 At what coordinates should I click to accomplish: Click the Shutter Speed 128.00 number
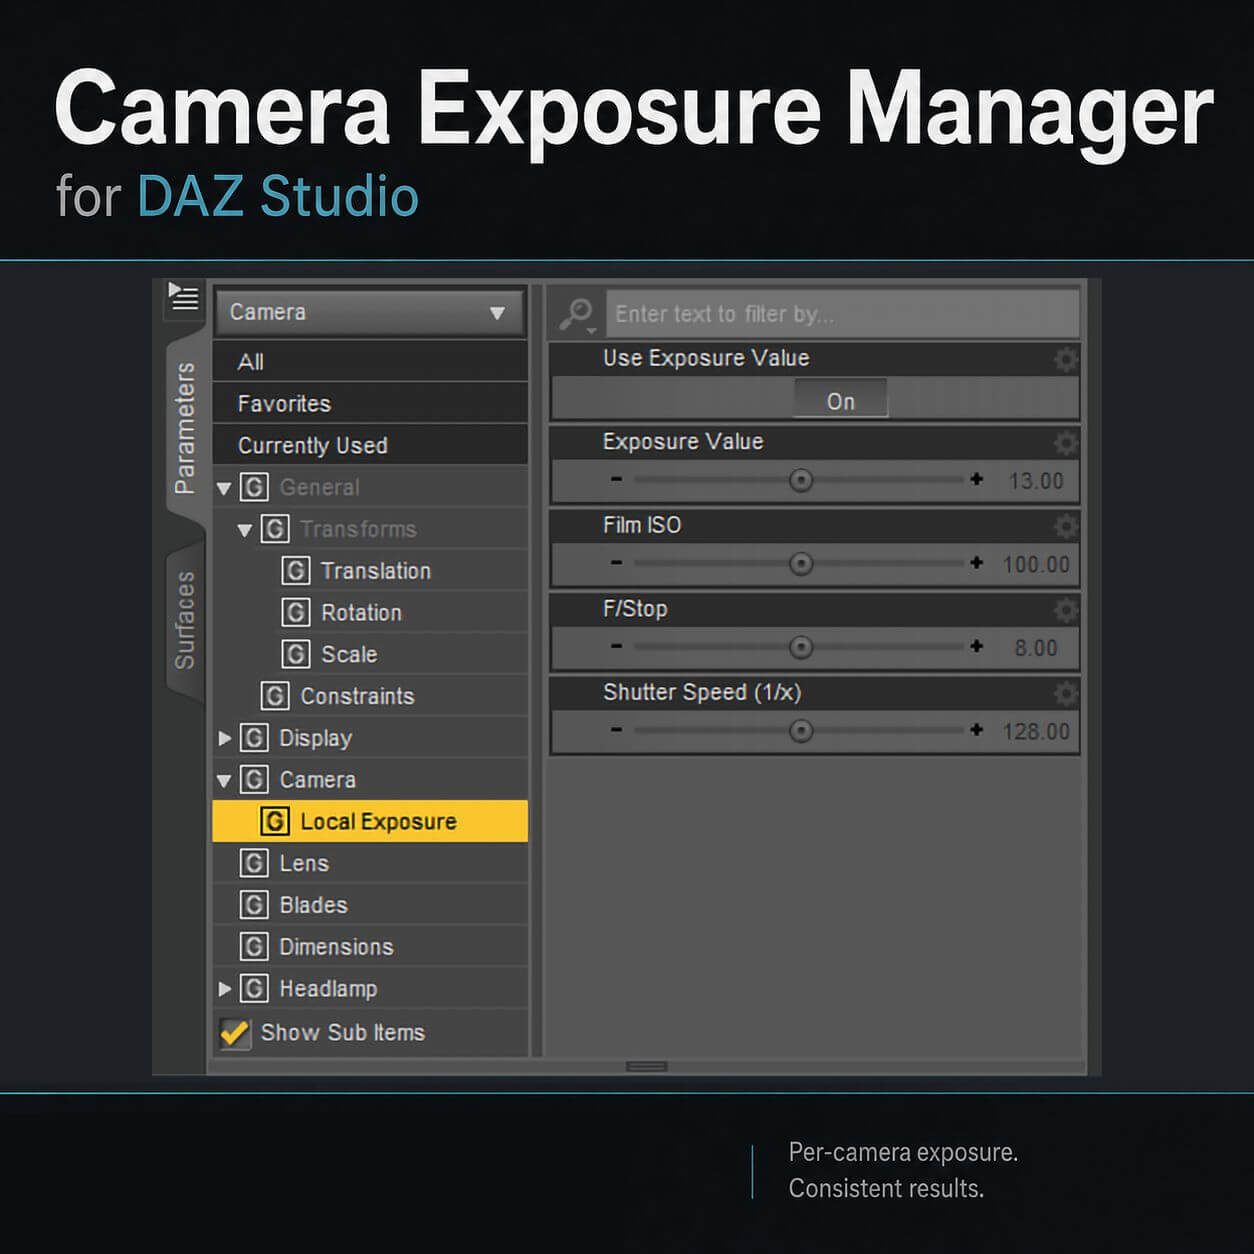point(1036,731)
